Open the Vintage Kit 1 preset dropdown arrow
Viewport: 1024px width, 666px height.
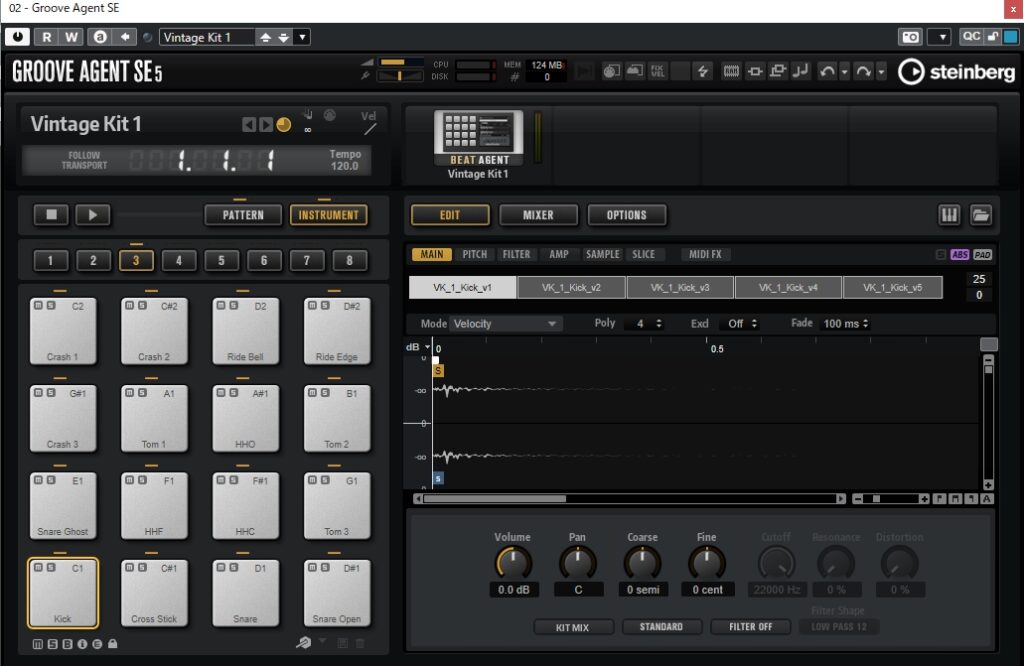coord(302,37)
